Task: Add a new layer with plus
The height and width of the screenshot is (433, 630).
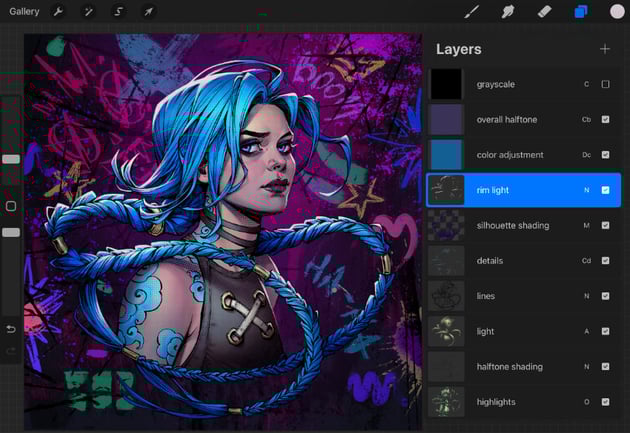Action: (605, 49)
